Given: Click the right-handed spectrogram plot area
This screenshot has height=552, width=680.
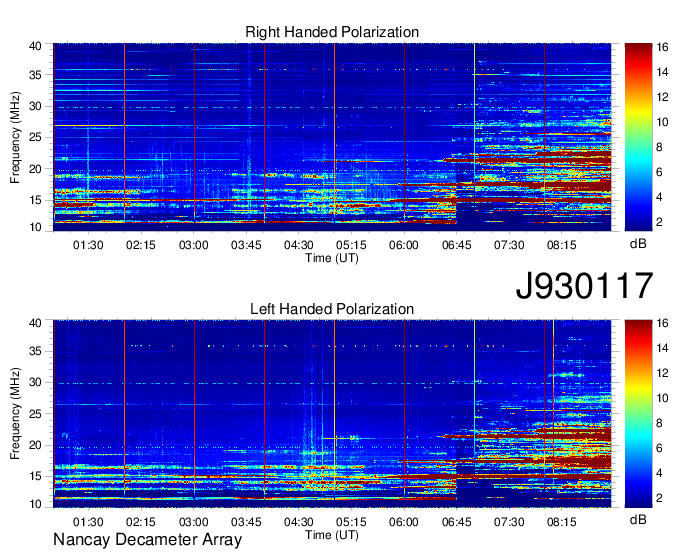Looking at the screenshot, I should click(332, 137).
